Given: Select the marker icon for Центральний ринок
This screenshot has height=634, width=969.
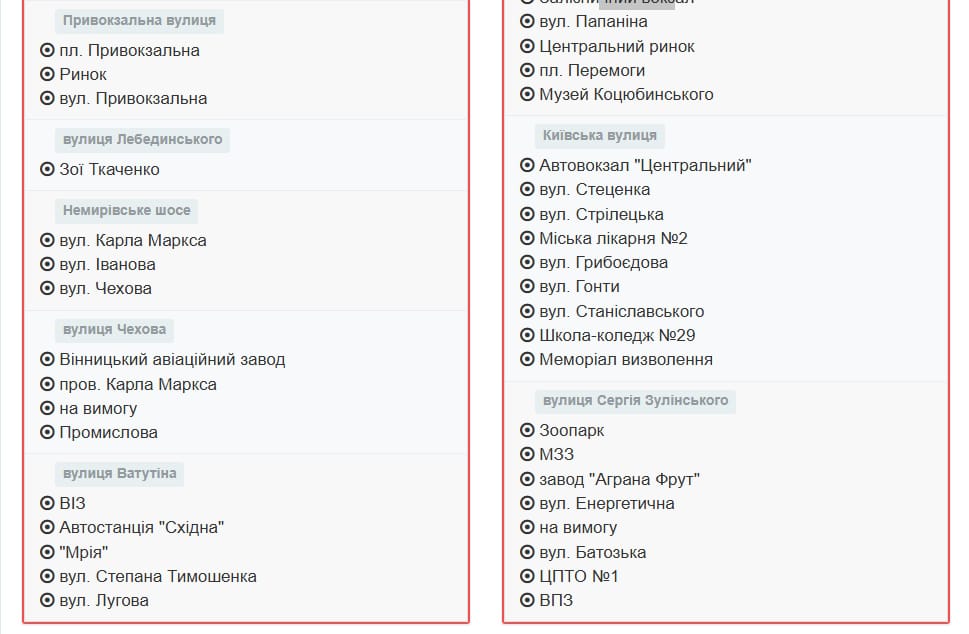Looking at the screenshot, I should pos(525,46).
